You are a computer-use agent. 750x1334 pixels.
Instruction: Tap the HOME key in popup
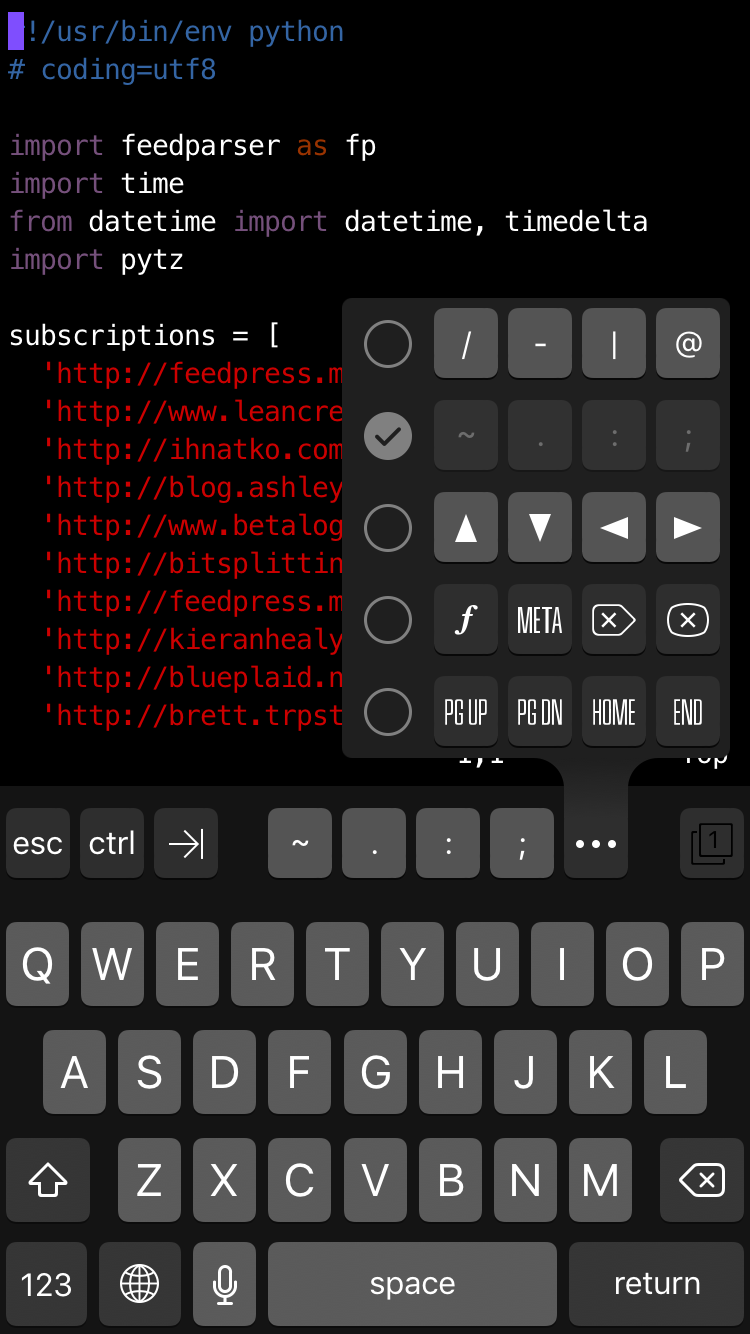pyautogui.click(x=614, y=712)
